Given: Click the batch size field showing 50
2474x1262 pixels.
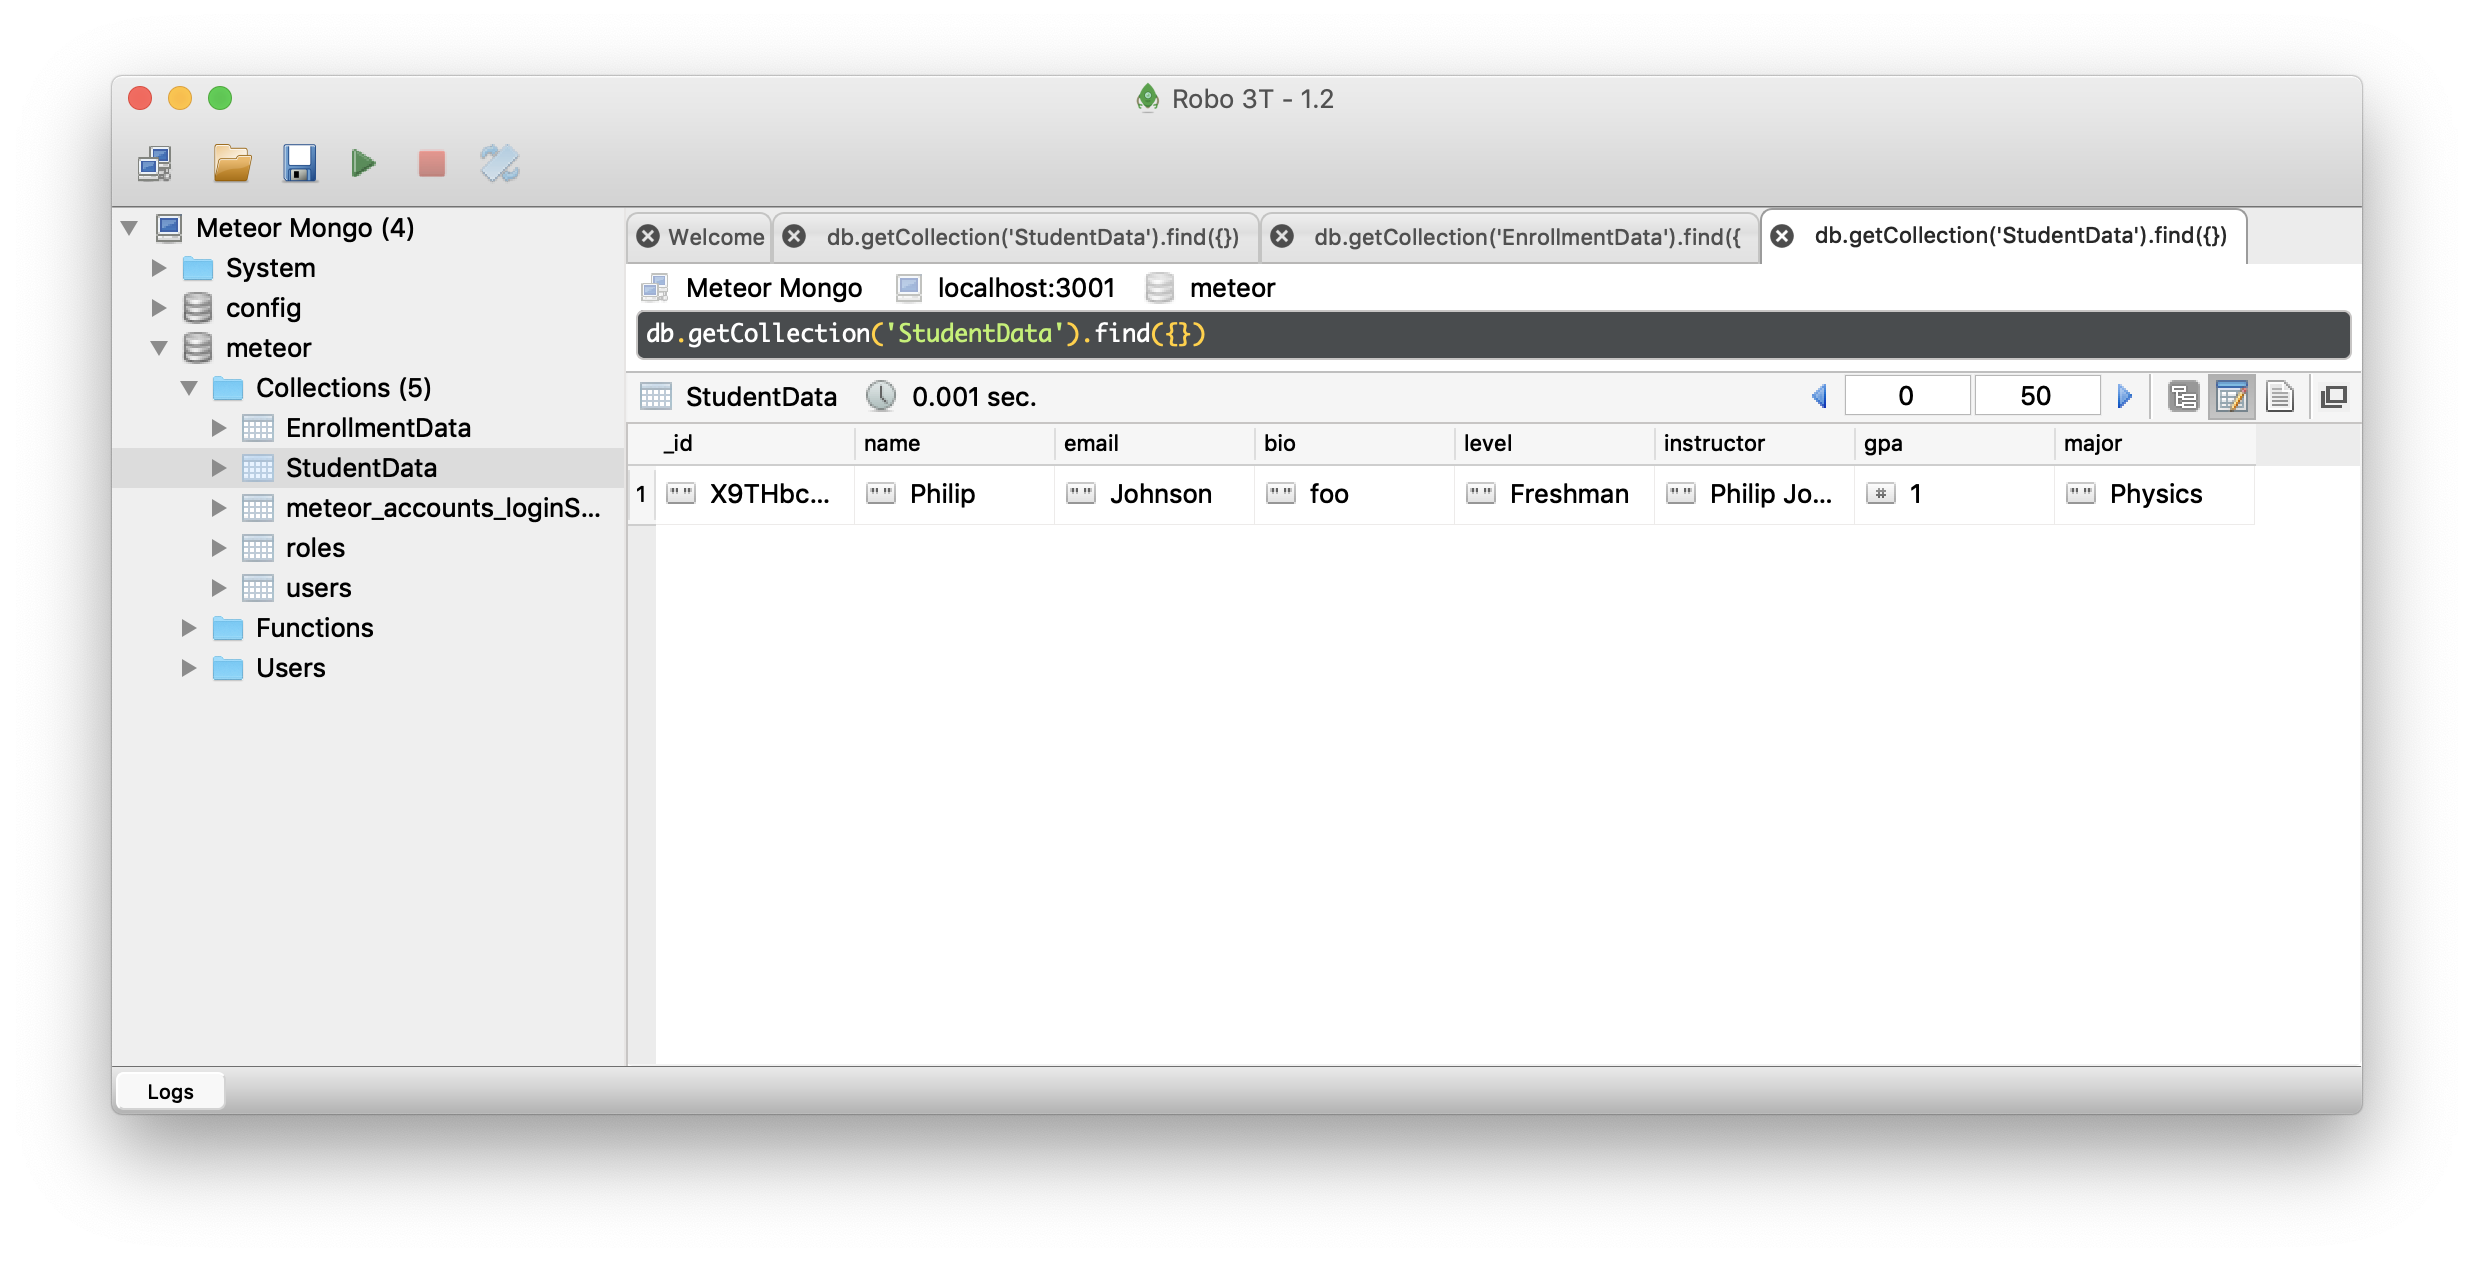Looking at the screenshot, I should (2035, 396).
